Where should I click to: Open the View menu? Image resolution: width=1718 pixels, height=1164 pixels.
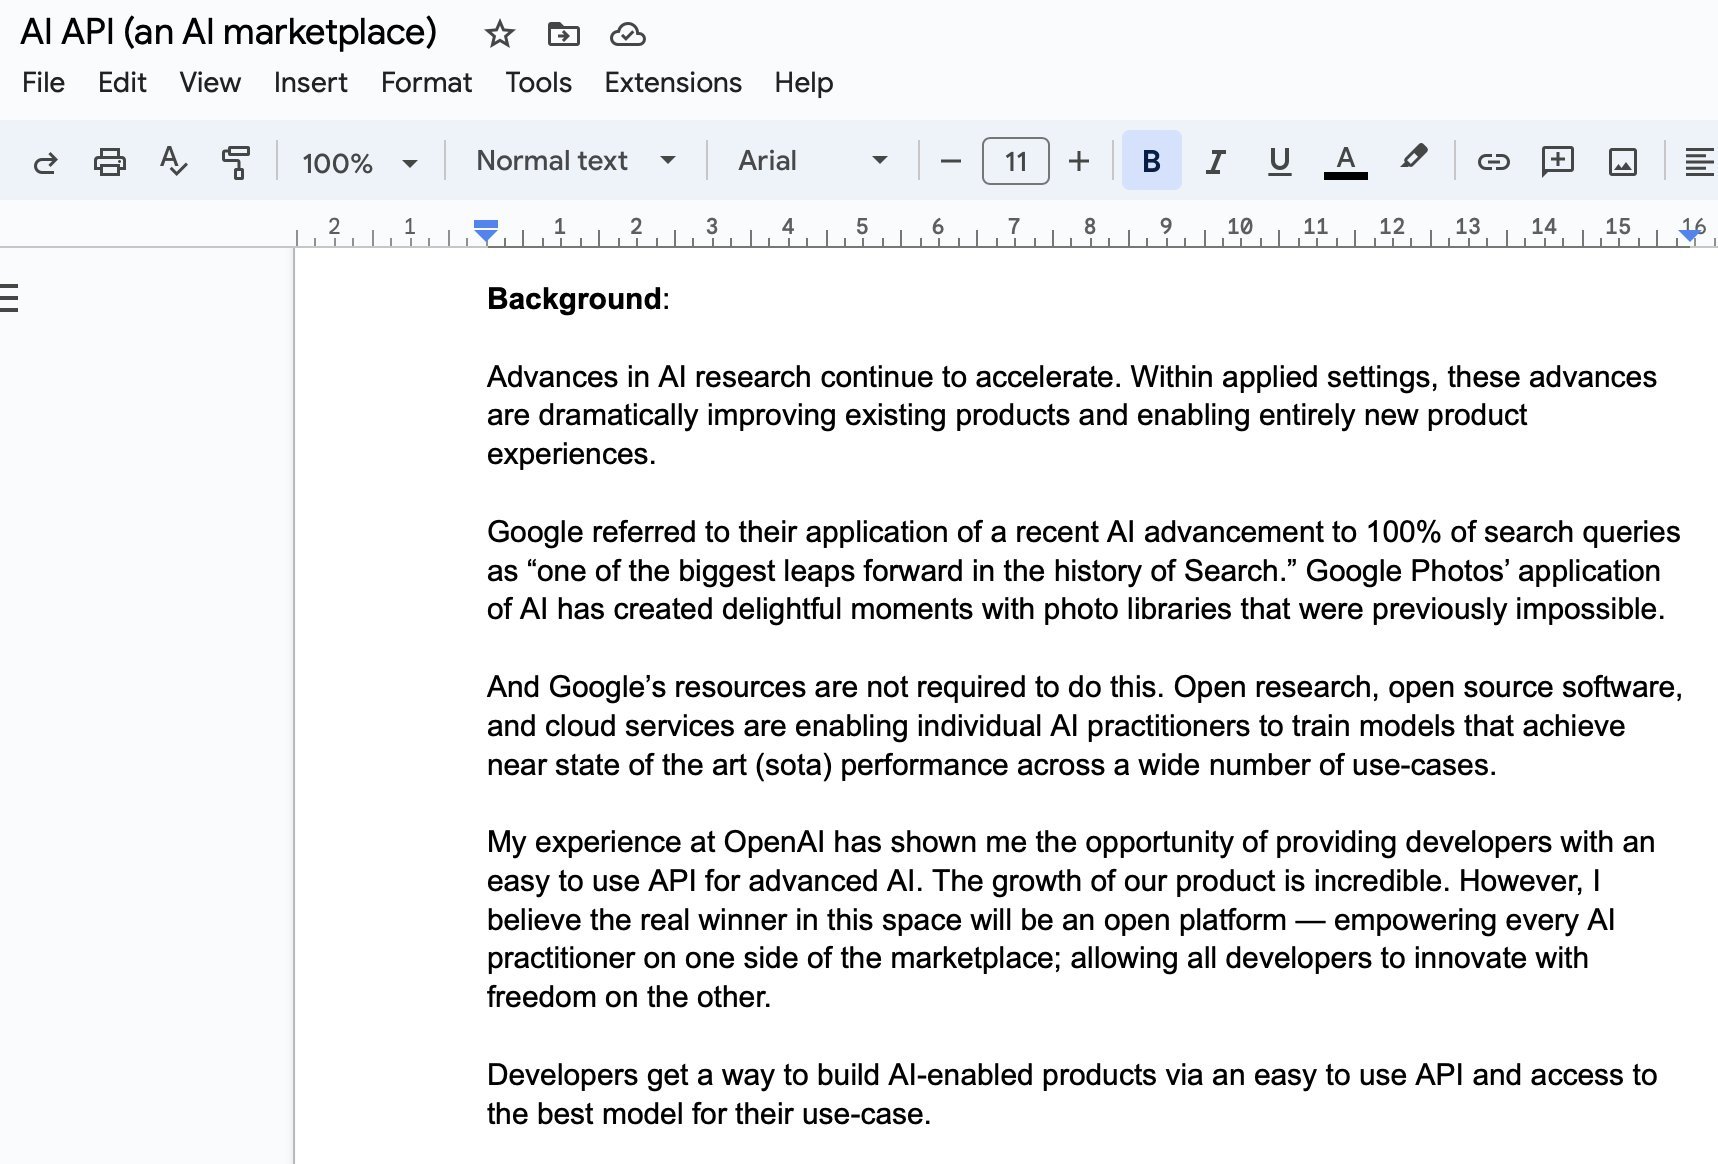tap(210, 83)
